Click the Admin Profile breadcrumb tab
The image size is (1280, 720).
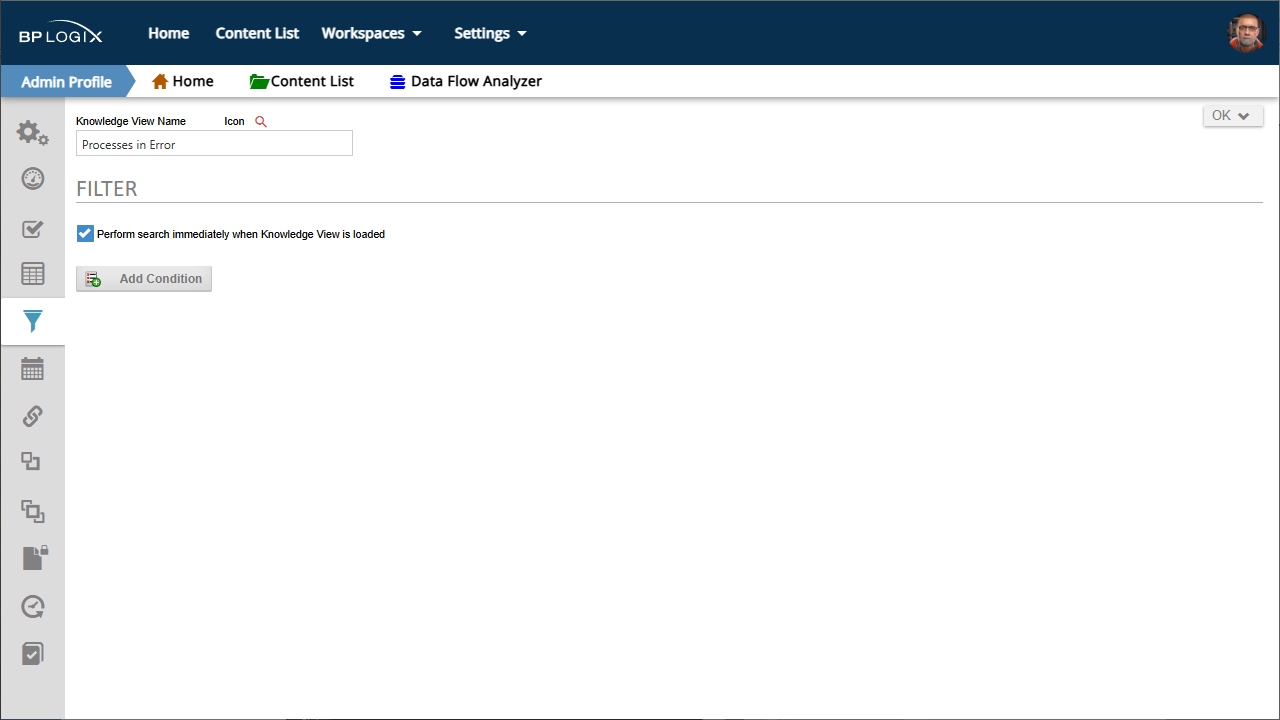pyautogui.click(x=66, y=81)
